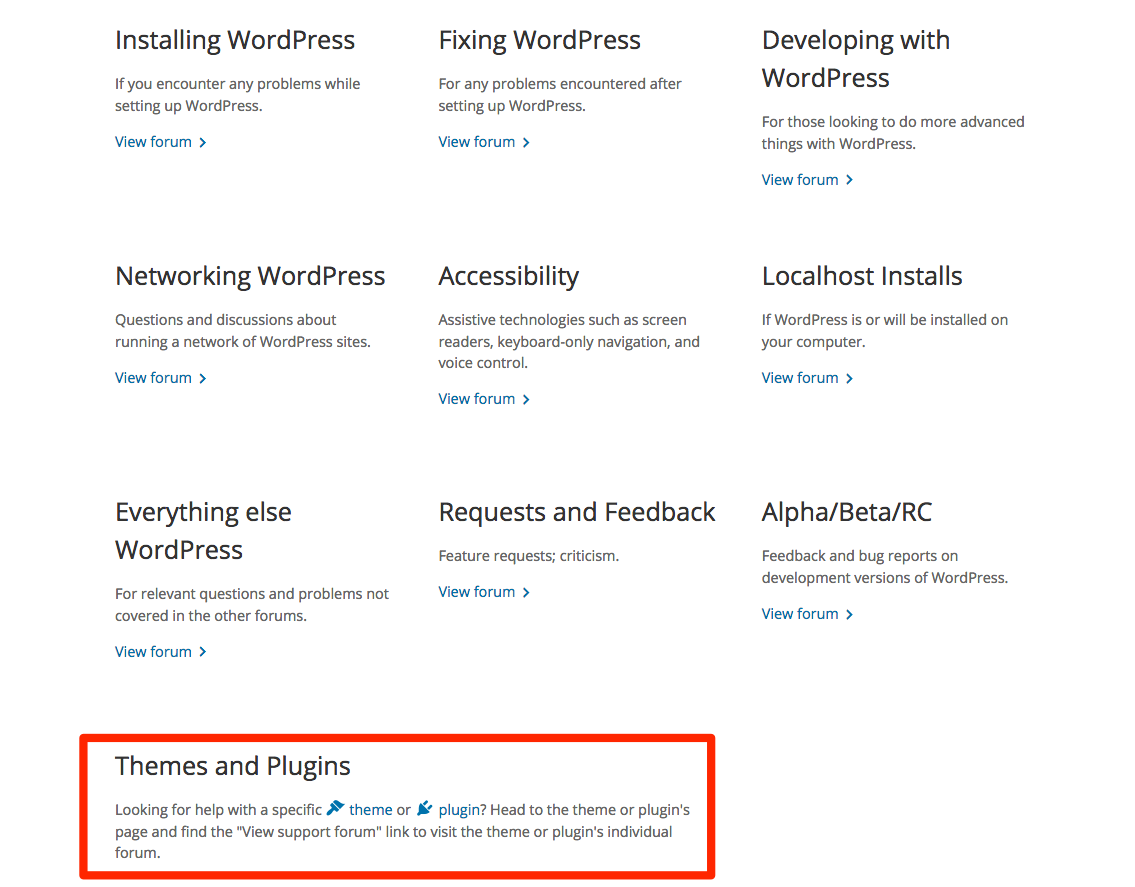Click the chevron after Networking WordPress View forum
Image resolution: width=1135 pixels, height=887 pixels.
203,379
